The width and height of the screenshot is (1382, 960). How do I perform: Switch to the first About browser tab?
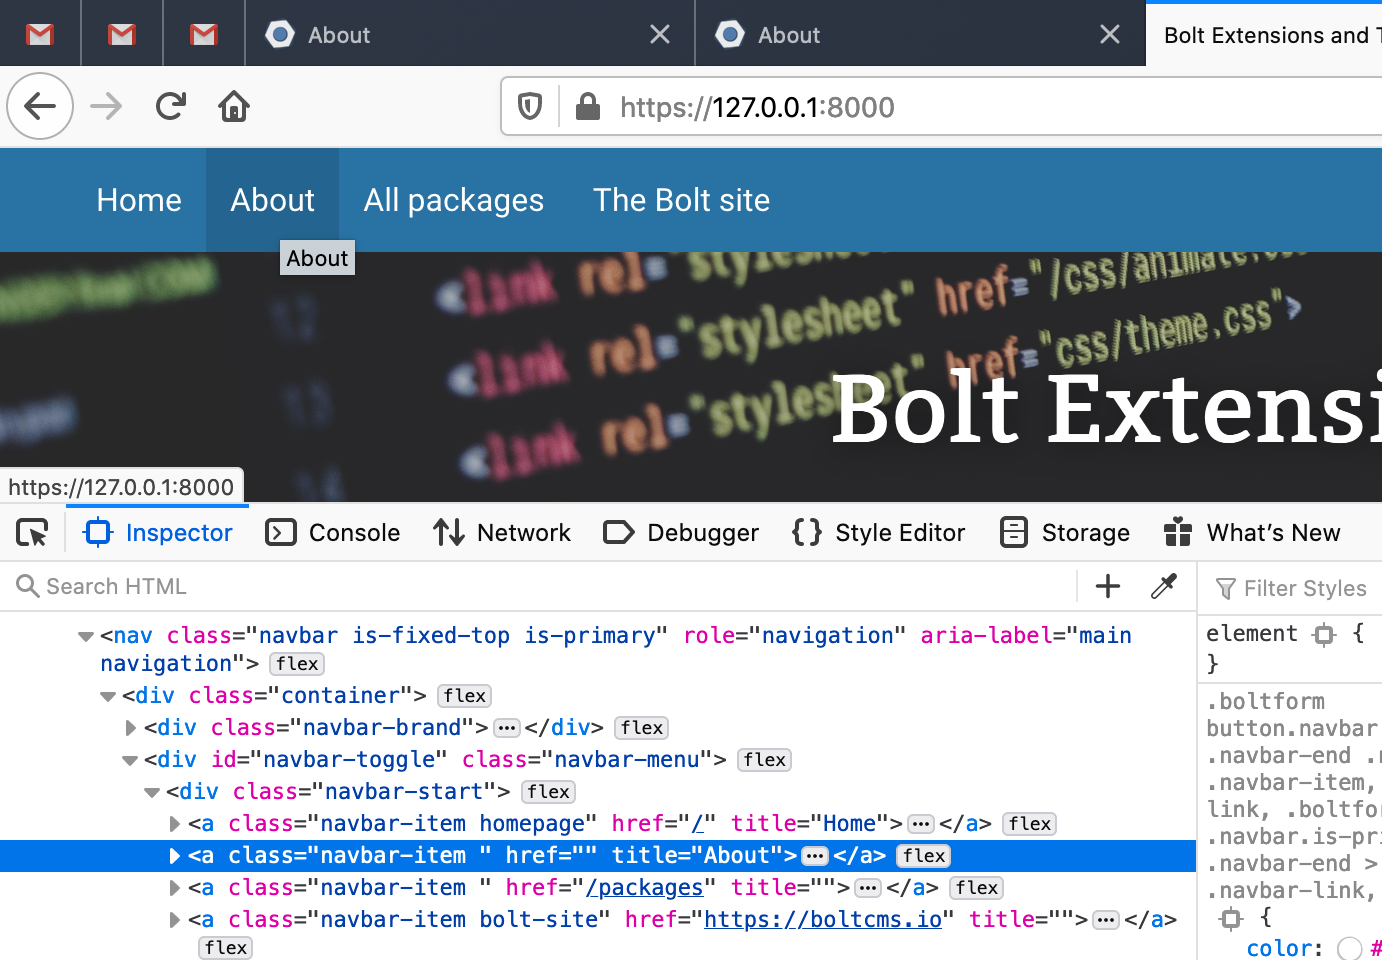(x=470, y=35)
